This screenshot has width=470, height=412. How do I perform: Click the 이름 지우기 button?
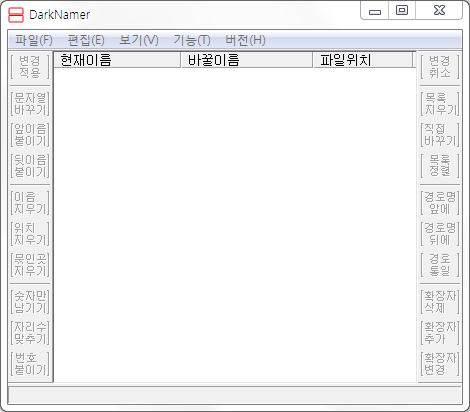pyautogui.click(x=30, y=203)
